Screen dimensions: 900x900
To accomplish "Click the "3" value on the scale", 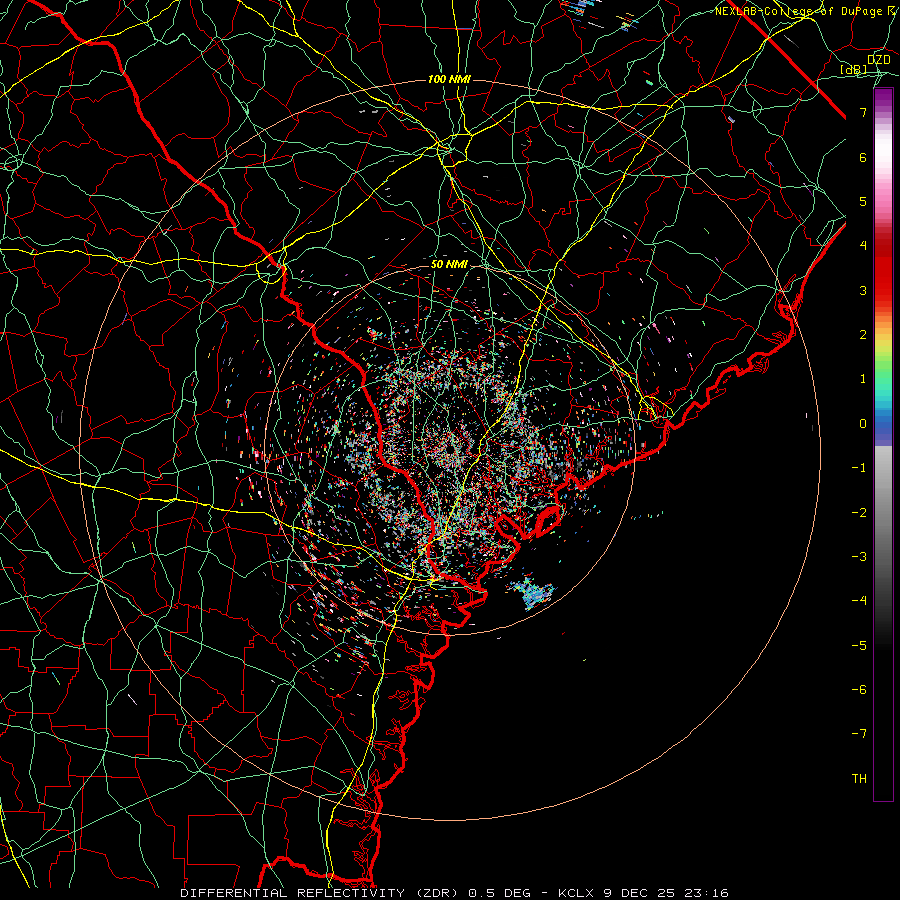I will click(x=863, y=290).
